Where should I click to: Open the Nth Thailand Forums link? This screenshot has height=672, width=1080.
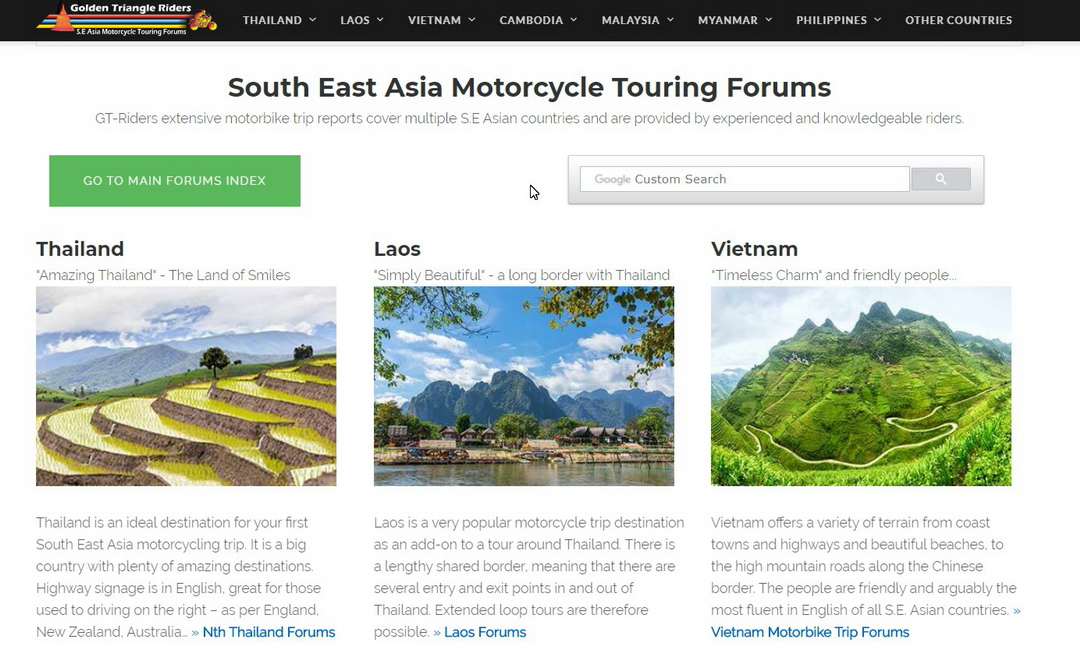pos(268,632)
